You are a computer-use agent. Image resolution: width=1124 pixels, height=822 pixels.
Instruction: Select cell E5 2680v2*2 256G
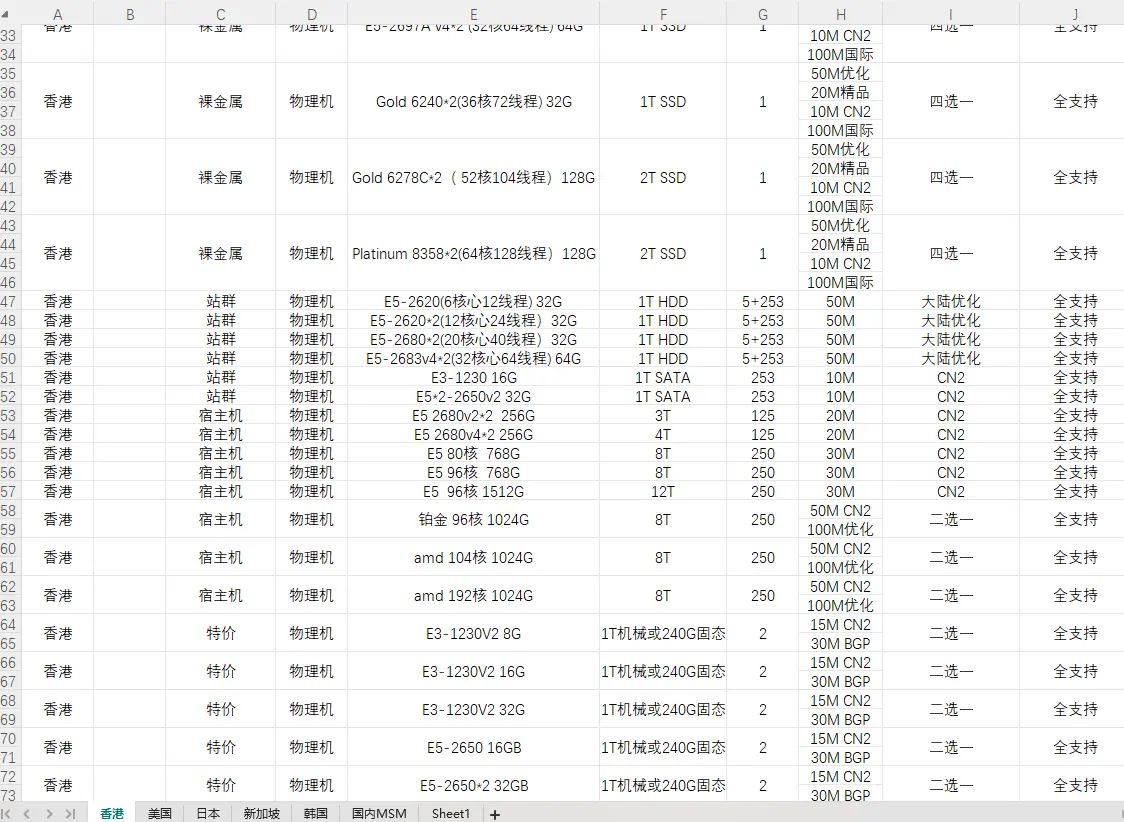click(x=474, y=416)
